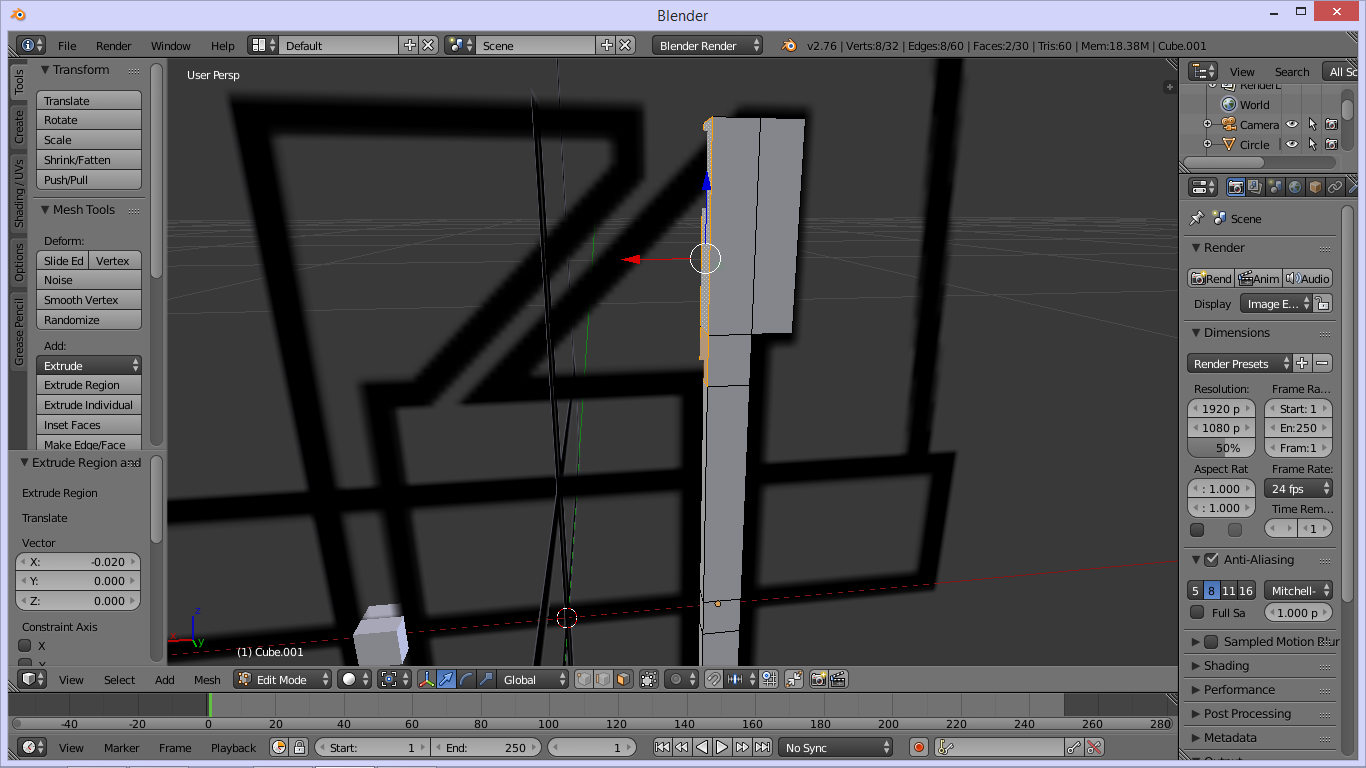Viewport: 1366px width, 768px height.
Task: Open the No Sync dropdown
Action: 836,747
